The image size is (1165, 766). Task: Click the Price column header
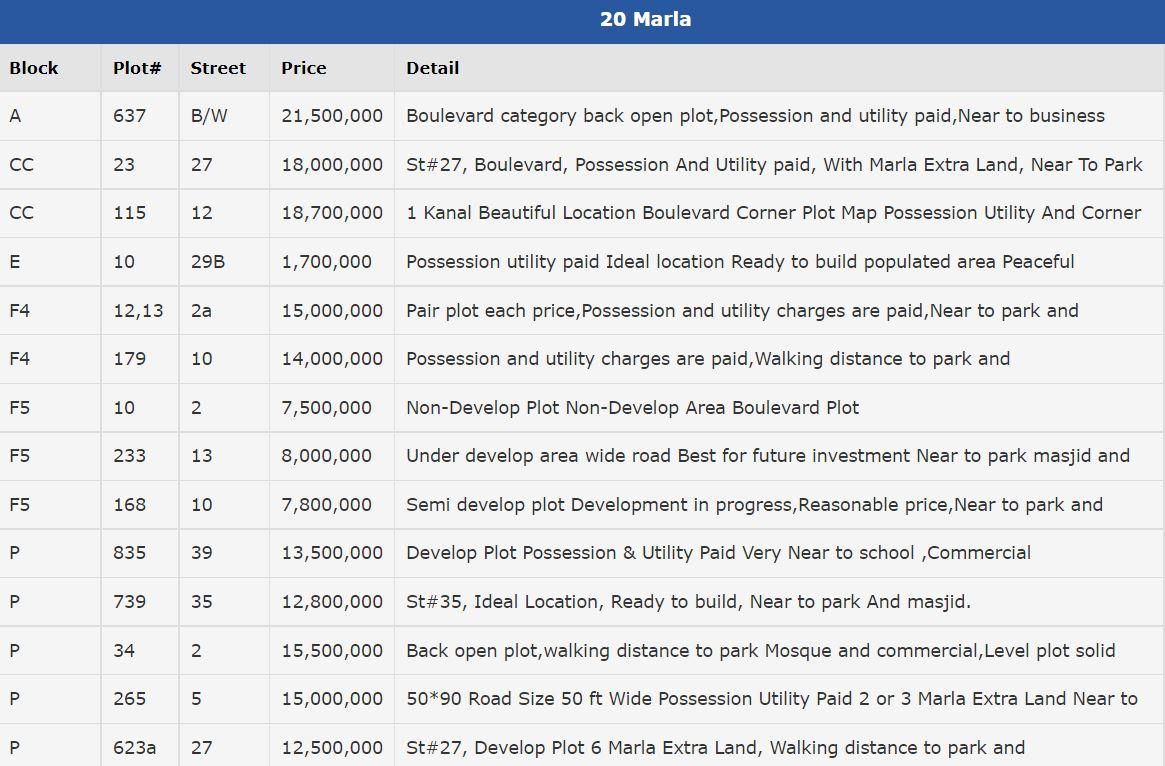(x=303, y=68)
